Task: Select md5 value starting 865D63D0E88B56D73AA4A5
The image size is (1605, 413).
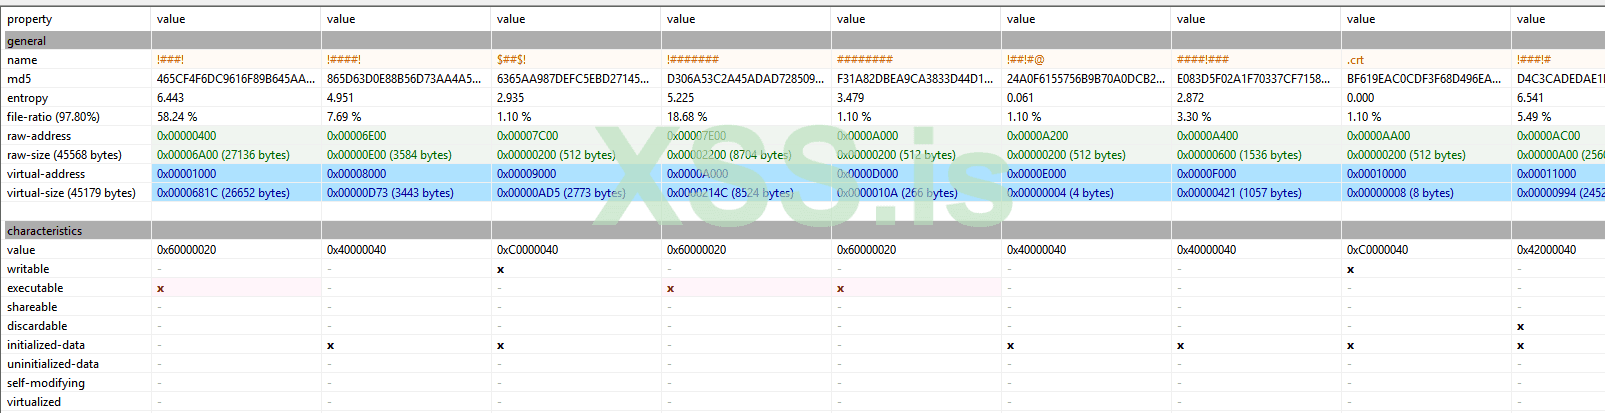Action: point(405,79)
